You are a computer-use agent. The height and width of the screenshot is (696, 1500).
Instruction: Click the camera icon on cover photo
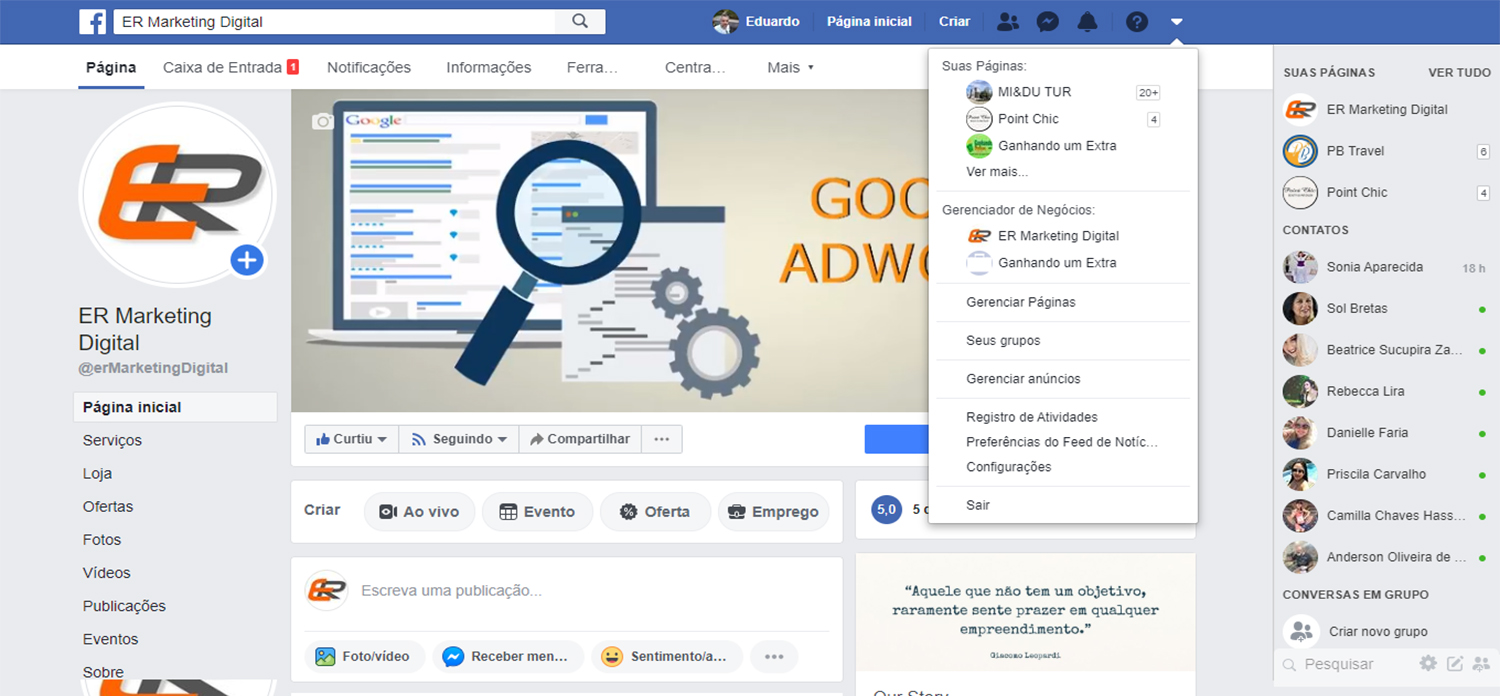(322, 121)
